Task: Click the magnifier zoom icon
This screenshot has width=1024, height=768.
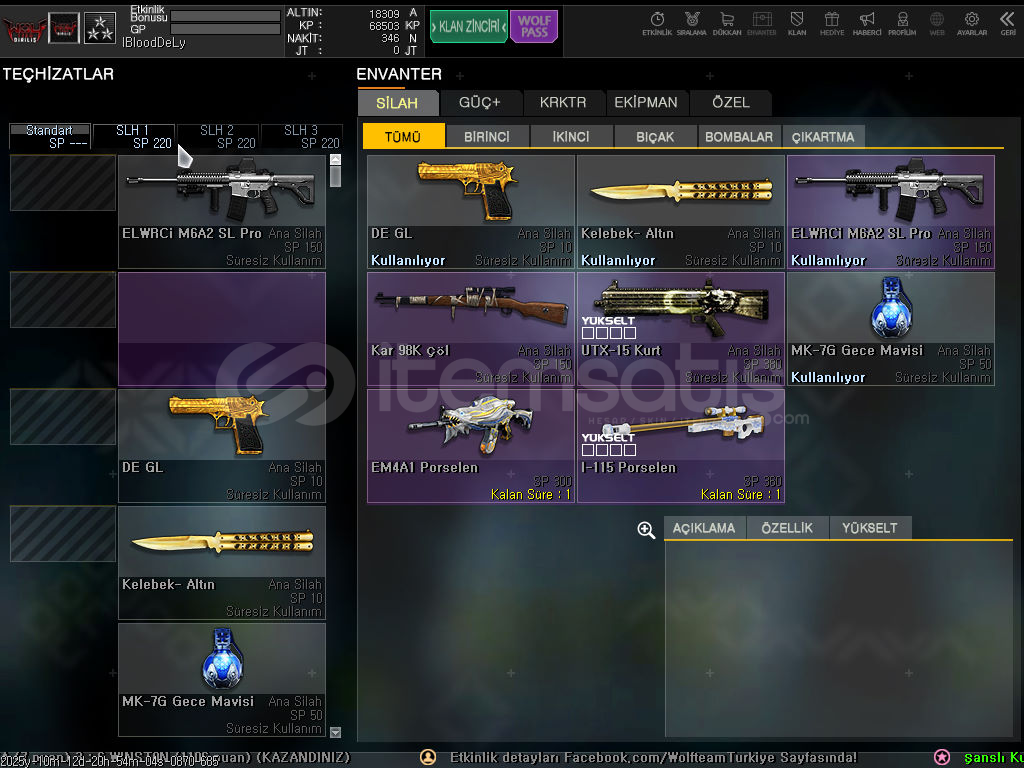Action: click(x=646, y=530)
